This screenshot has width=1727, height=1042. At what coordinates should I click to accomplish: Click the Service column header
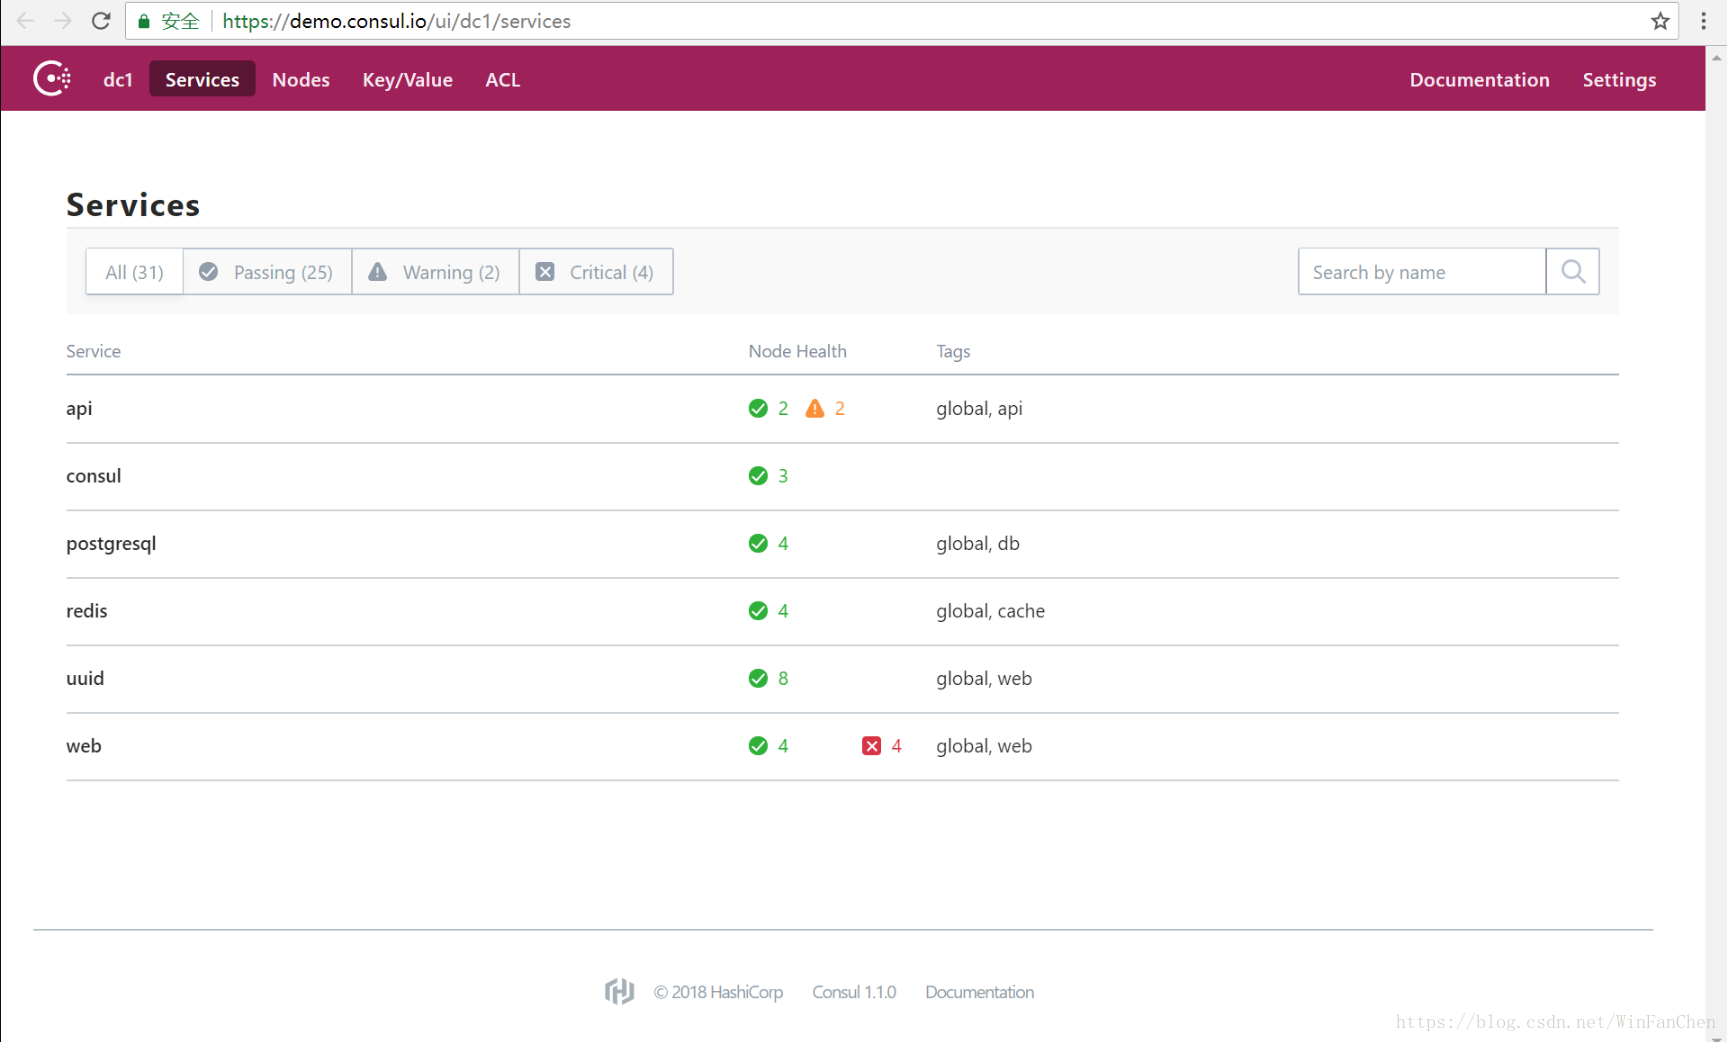tap(93, 351)
